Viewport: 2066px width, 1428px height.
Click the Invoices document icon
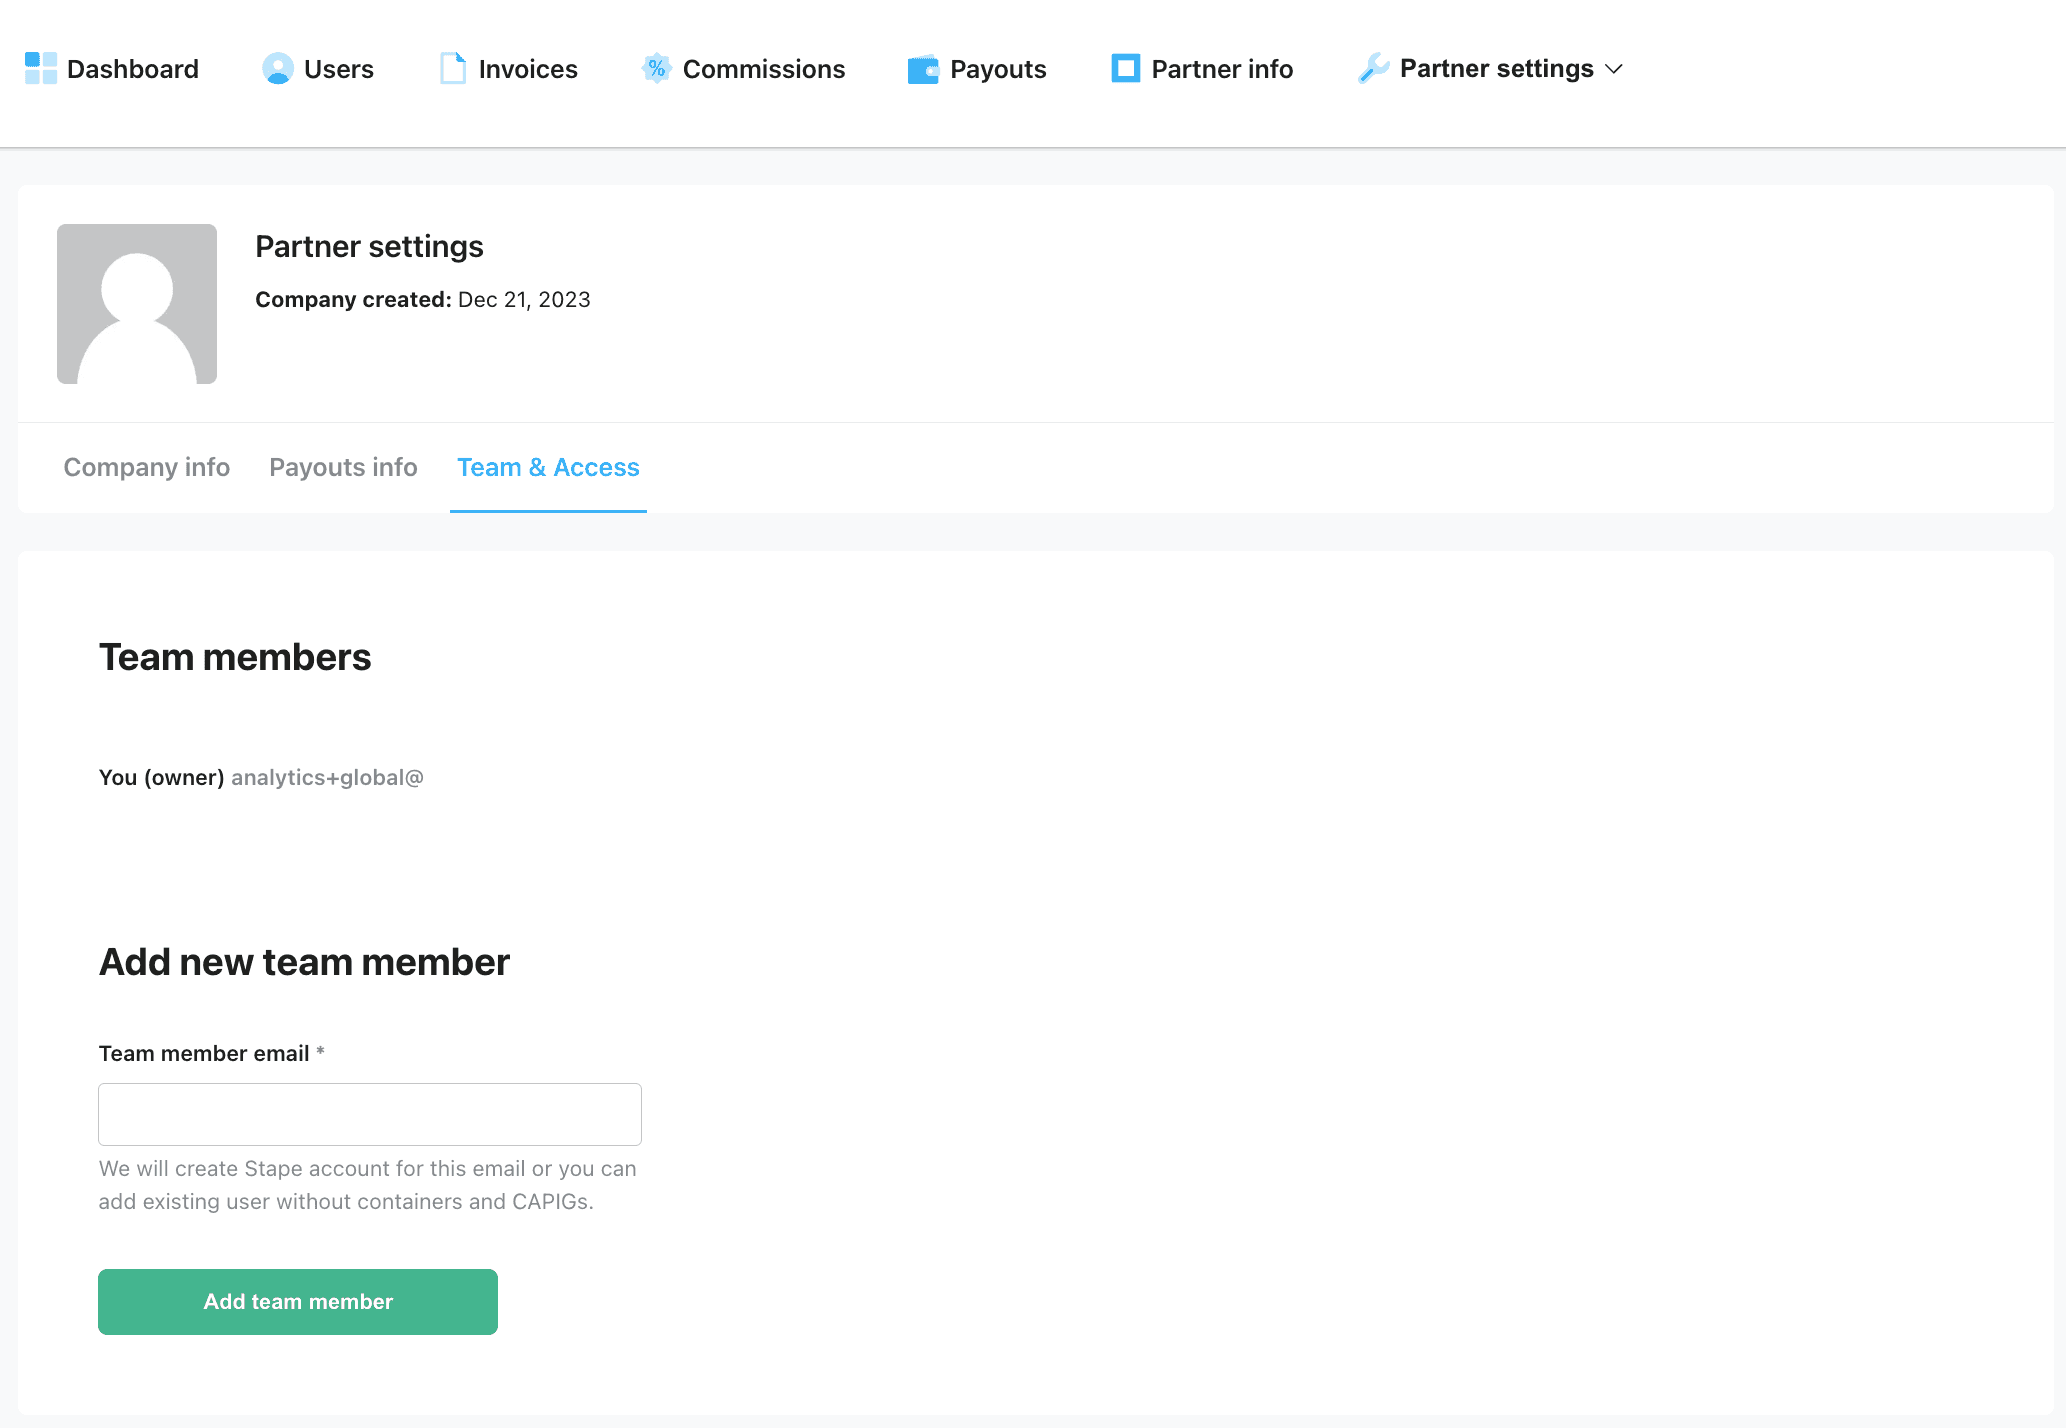pyautogui.click(x=453, y=69)
